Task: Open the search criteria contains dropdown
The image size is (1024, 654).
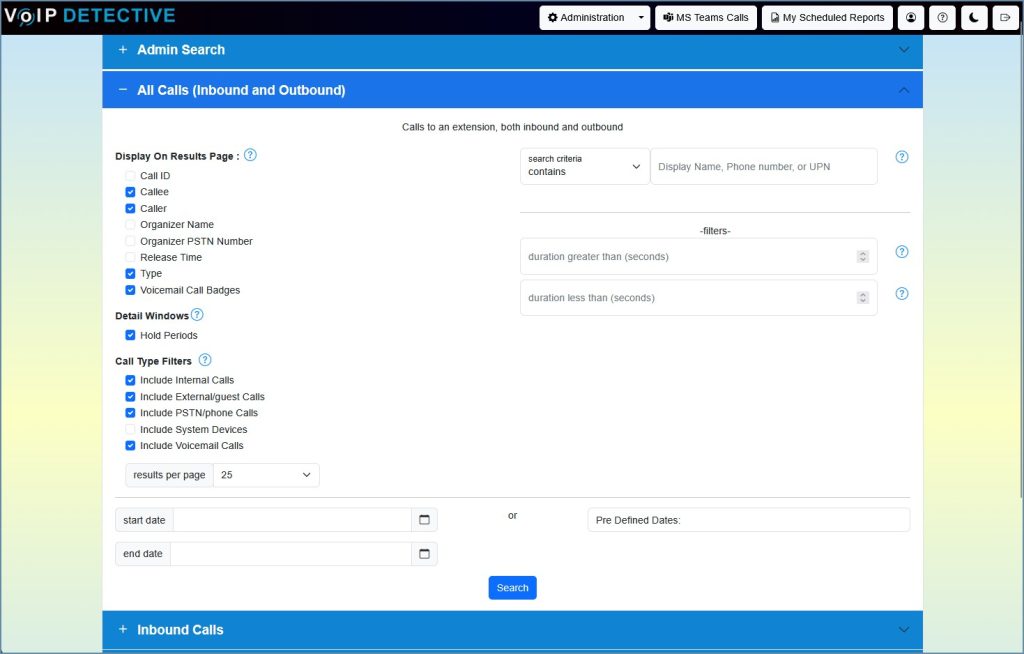Action: 583,166
